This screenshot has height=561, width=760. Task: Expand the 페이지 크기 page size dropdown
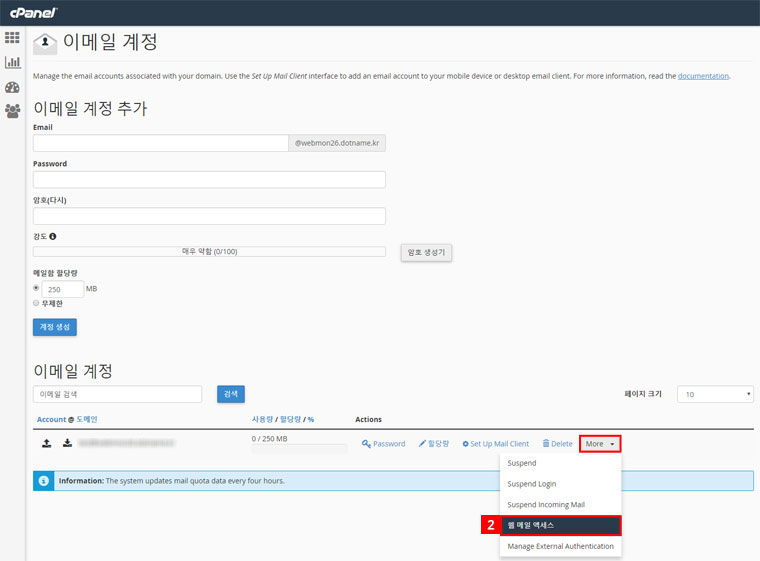pos(715,394)
